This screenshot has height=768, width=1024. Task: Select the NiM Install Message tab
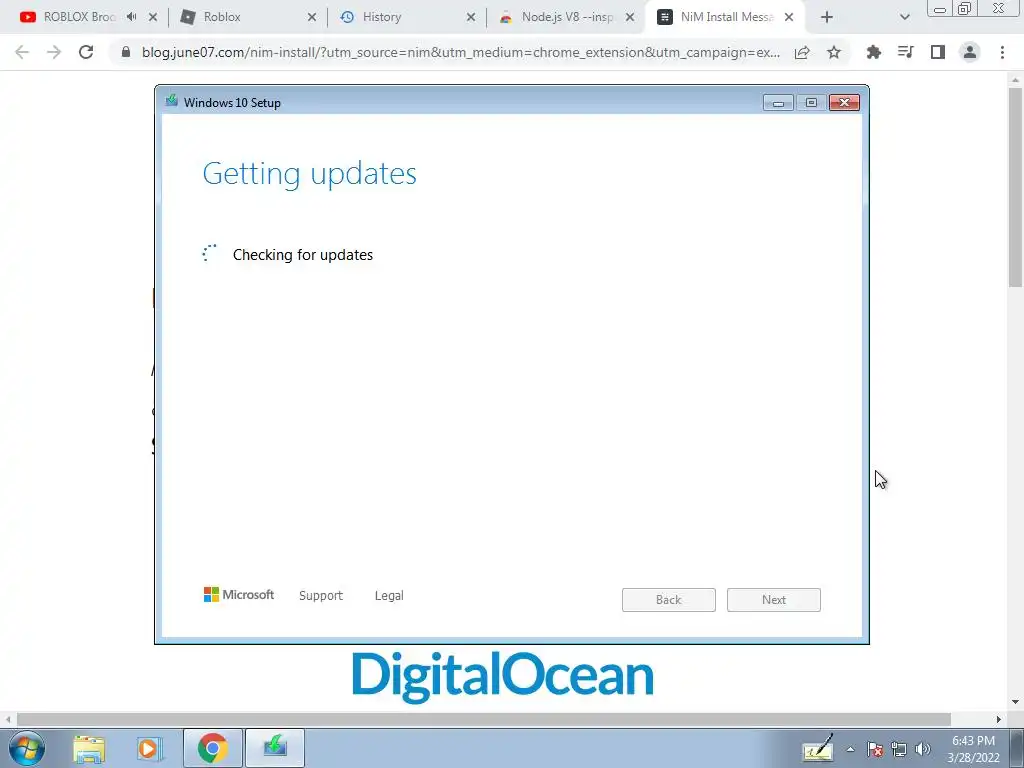click(x=726, y=17)
